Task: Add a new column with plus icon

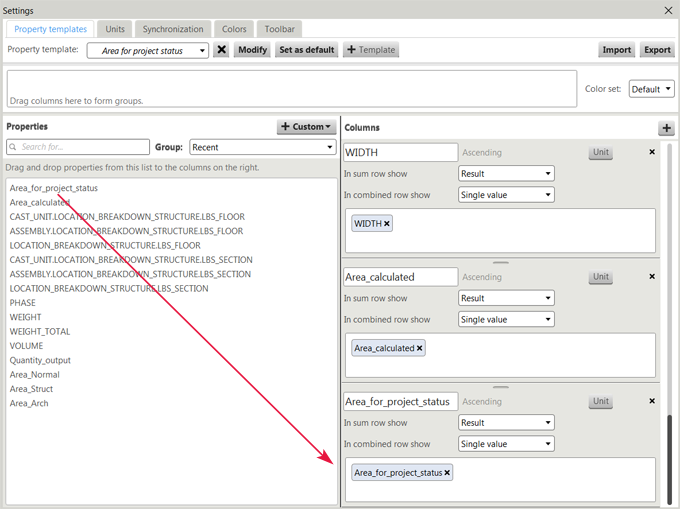Action: (x=666, y=128)
